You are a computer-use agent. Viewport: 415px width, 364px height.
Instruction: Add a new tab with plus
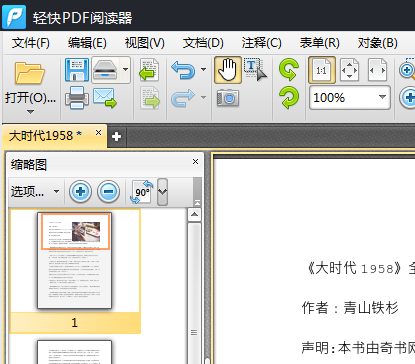click(116, 137)
